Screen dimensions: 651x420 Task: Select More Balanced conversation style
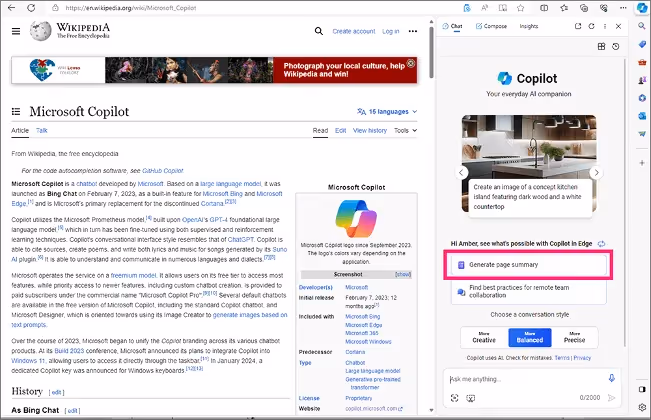pos(530,337)
